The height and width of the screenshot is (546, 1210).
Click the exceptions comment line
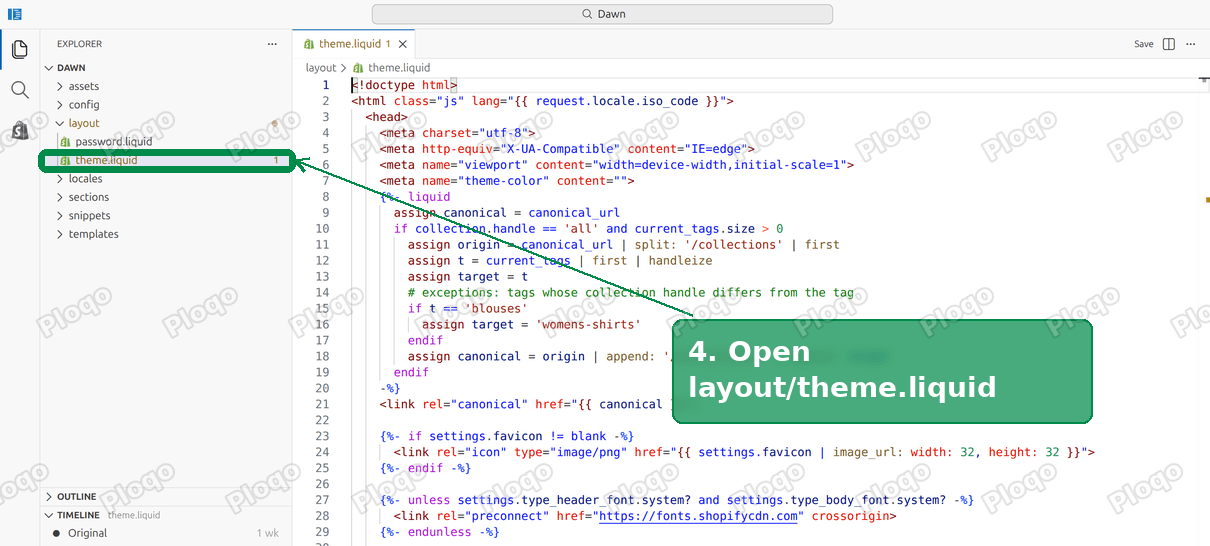click(x=630, y=292)
